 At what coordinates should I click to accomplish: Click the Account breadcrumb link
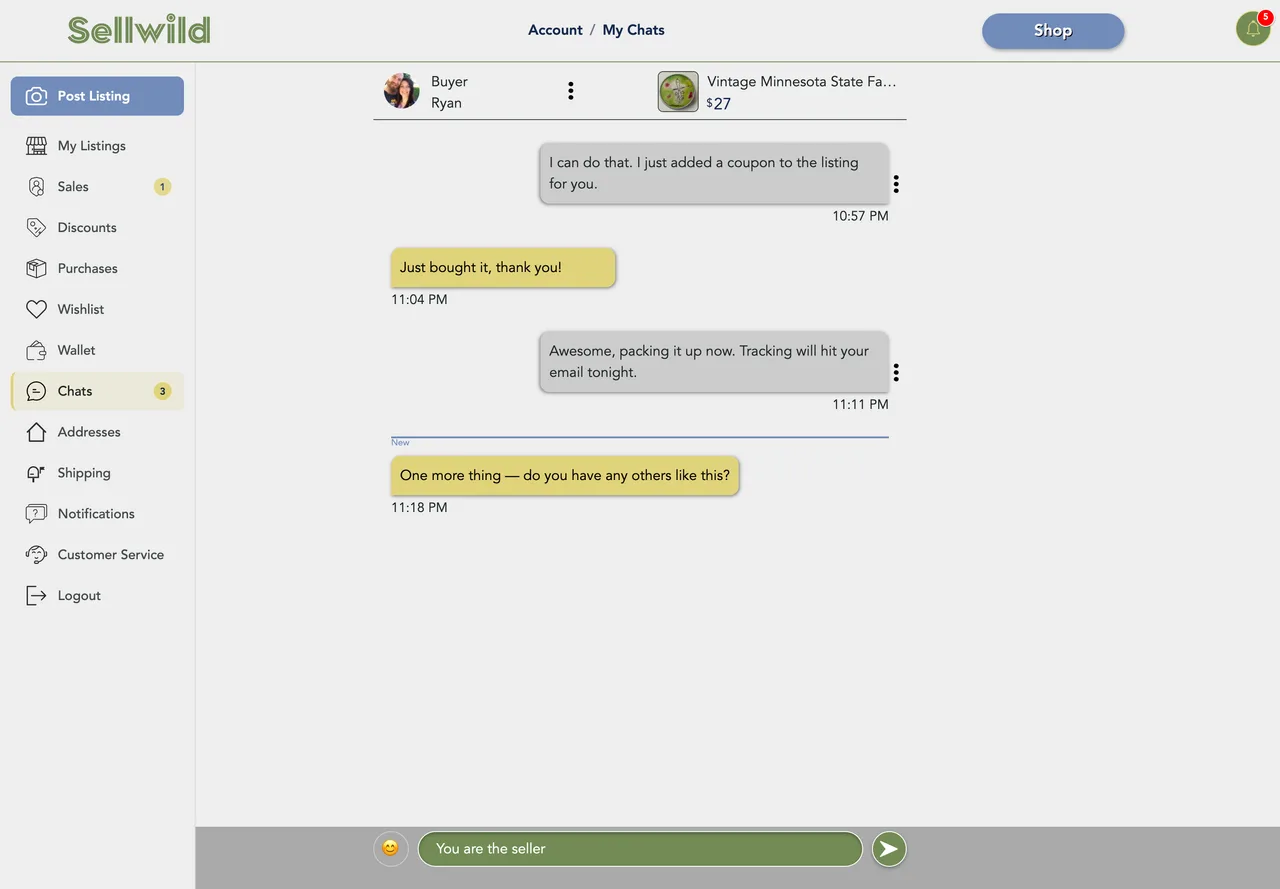555,30
